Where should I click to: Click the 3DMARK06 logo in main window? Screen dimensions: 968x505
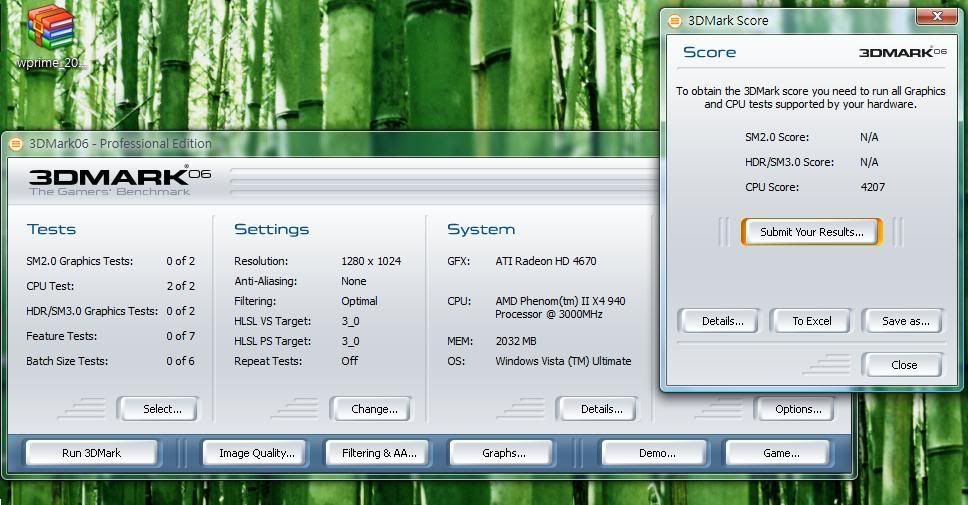click(x=120, y=182)
